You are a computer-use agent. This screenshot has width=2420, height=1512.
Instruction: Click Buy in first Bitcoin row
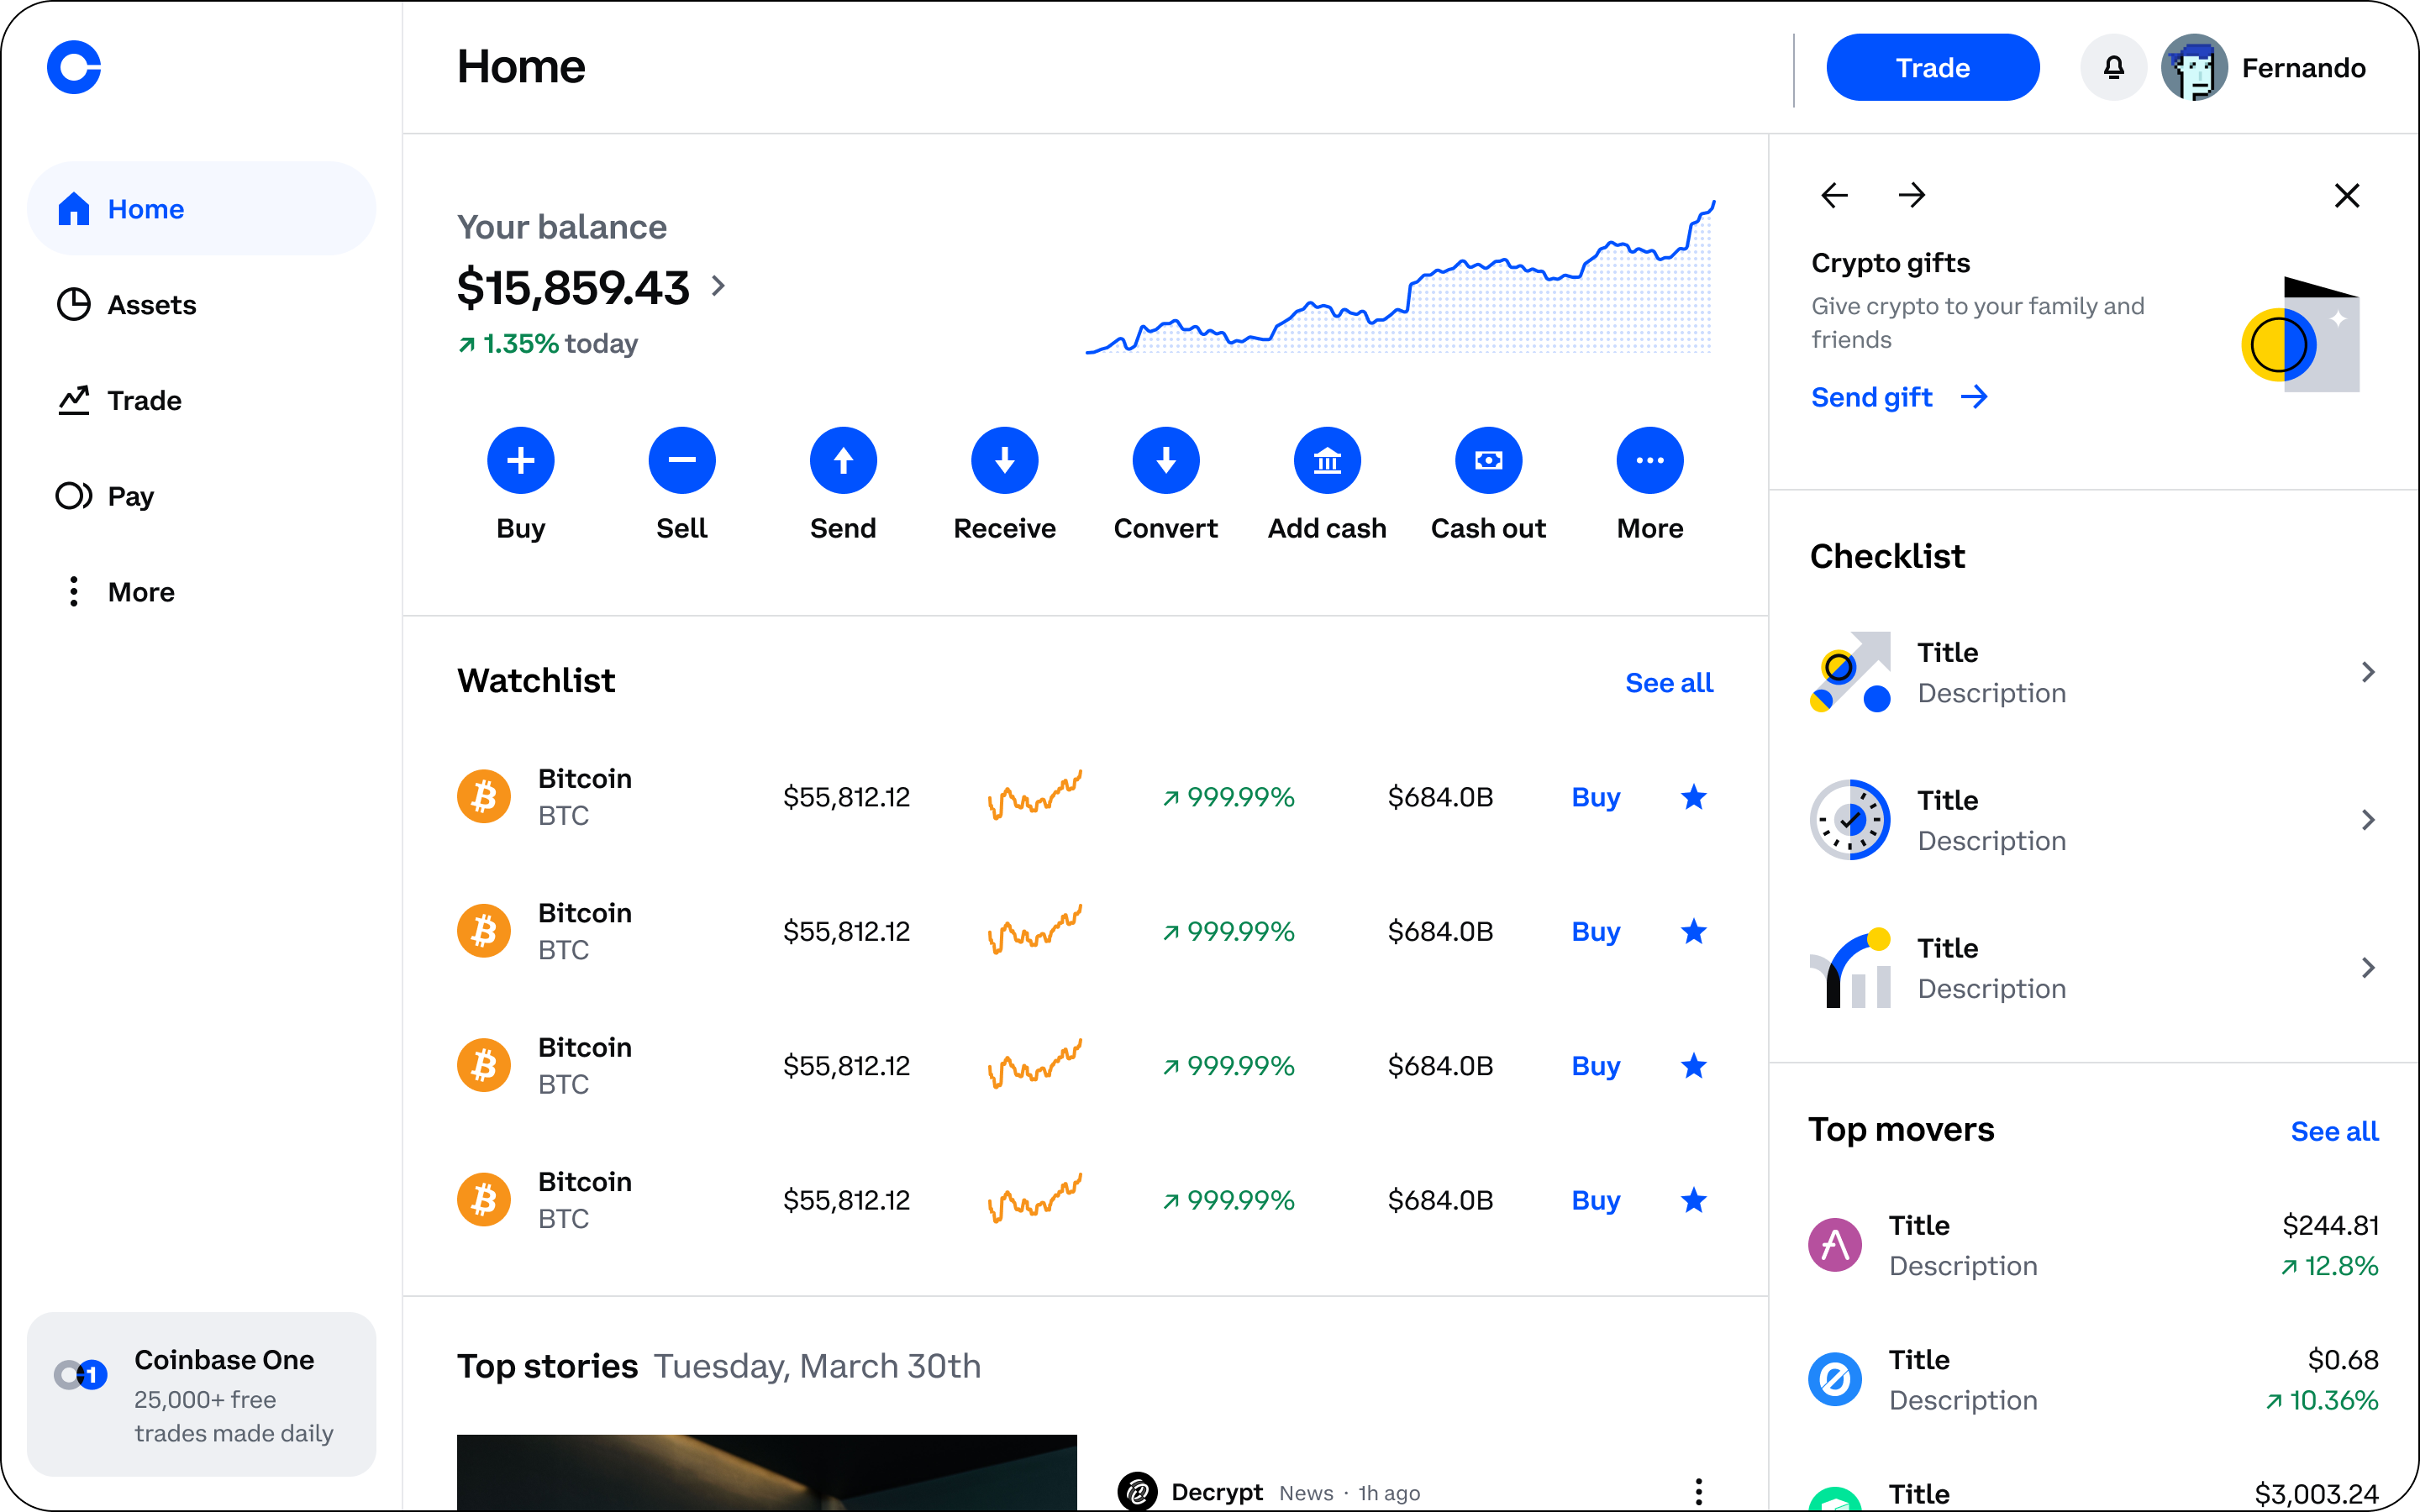1595,797
